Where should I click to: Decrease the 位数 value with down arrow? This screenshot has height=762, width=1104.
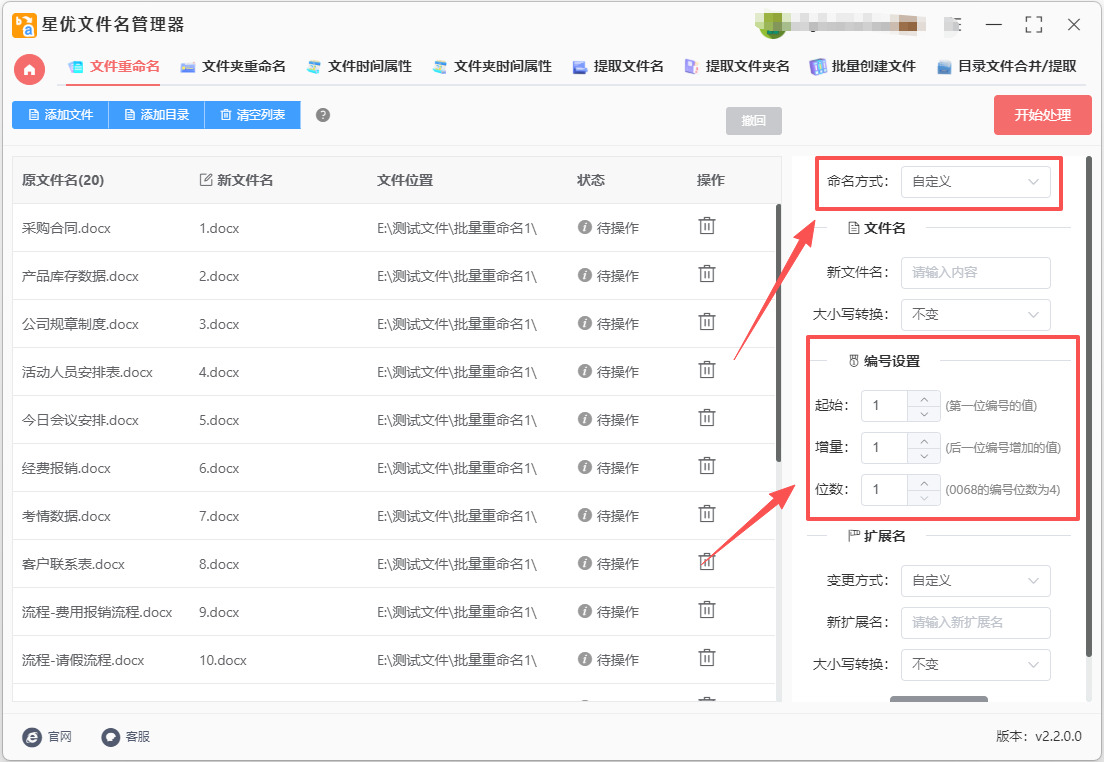(924, 498)
